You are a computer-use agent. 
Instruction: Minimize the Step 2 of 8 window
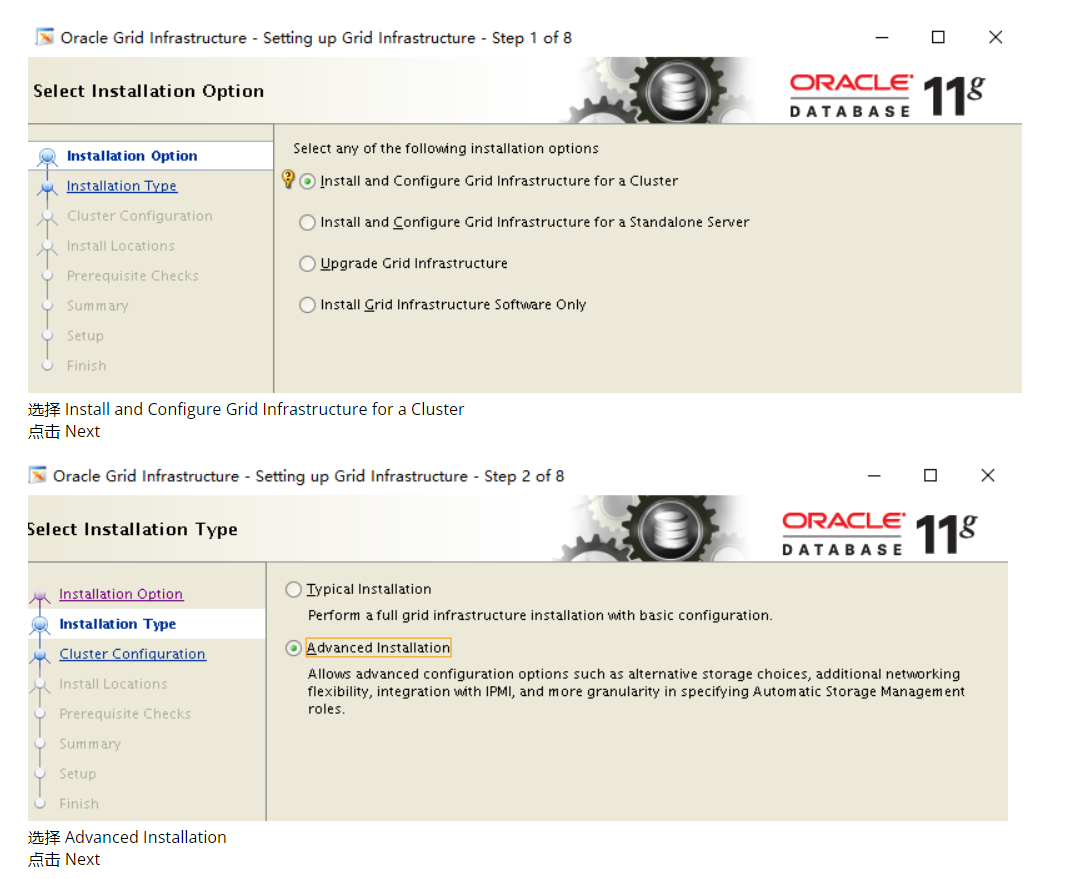874,476
